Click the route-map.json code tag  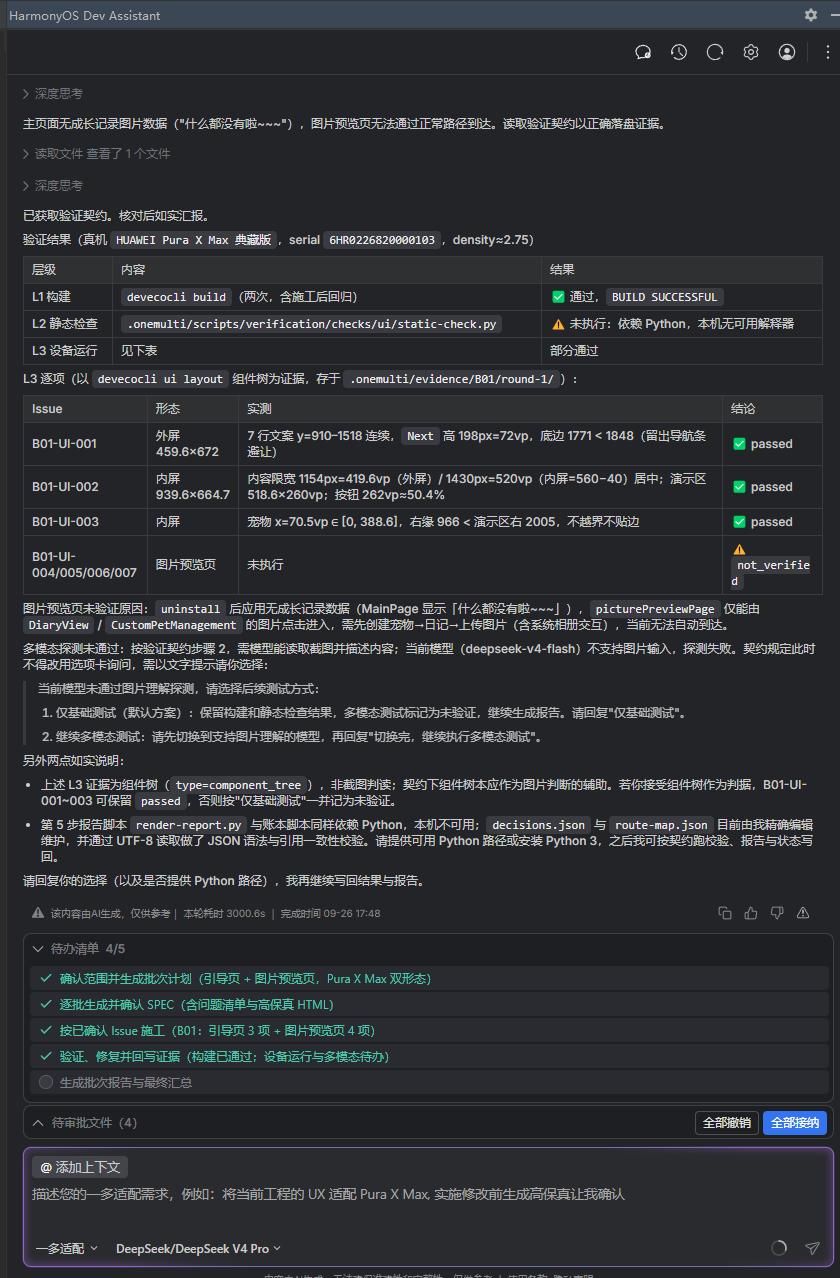660,825
